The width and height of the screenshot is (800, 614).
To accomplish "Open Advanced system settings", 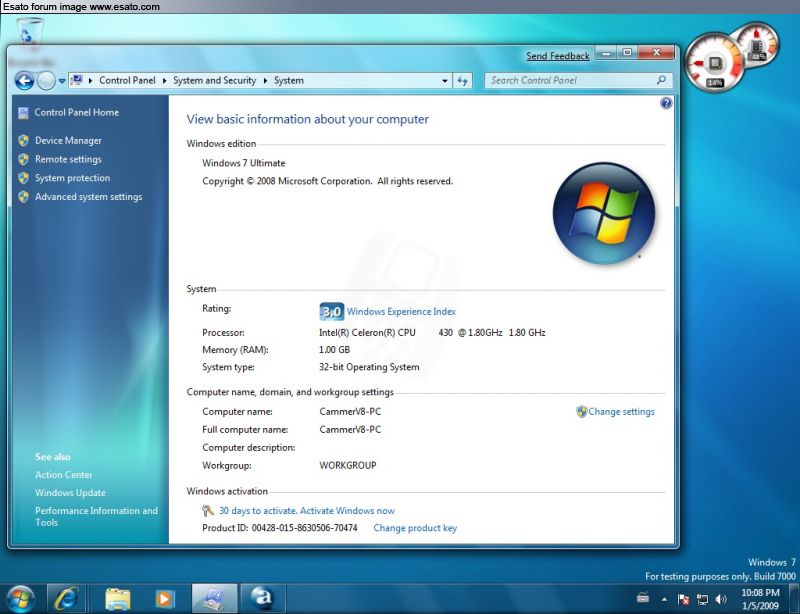I will click(88, 197).
